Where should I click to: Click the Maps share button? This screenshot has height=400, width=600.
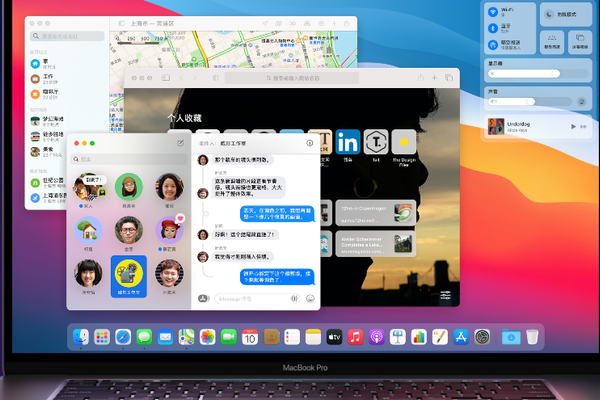[x=347, y=23]
